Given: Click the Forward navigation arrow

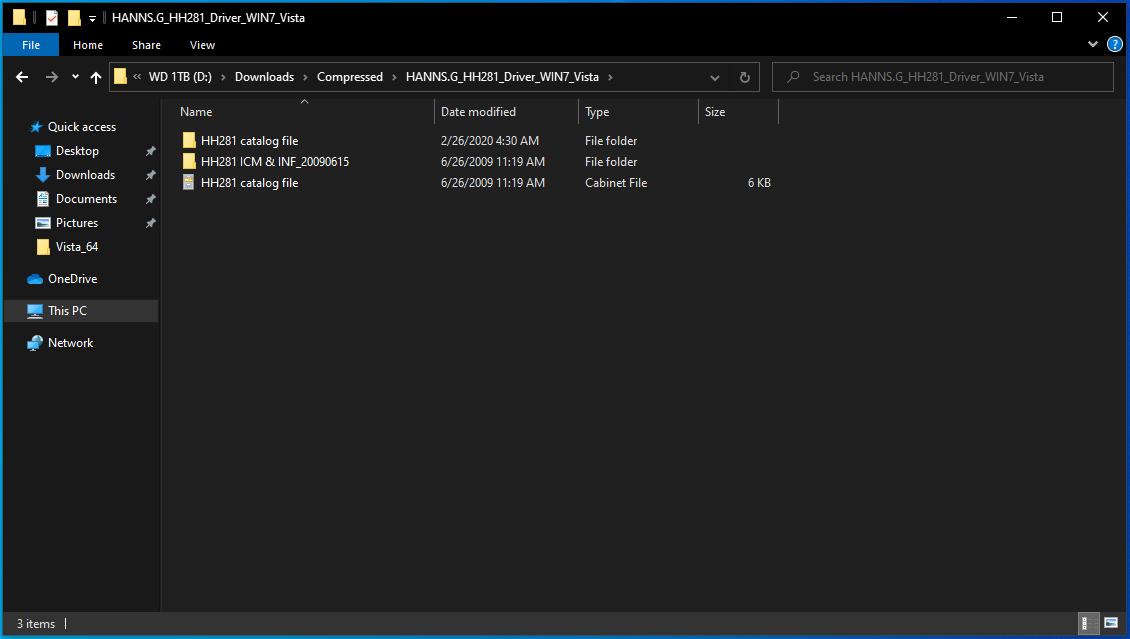Looking at the screenshot, I should 52,77.
